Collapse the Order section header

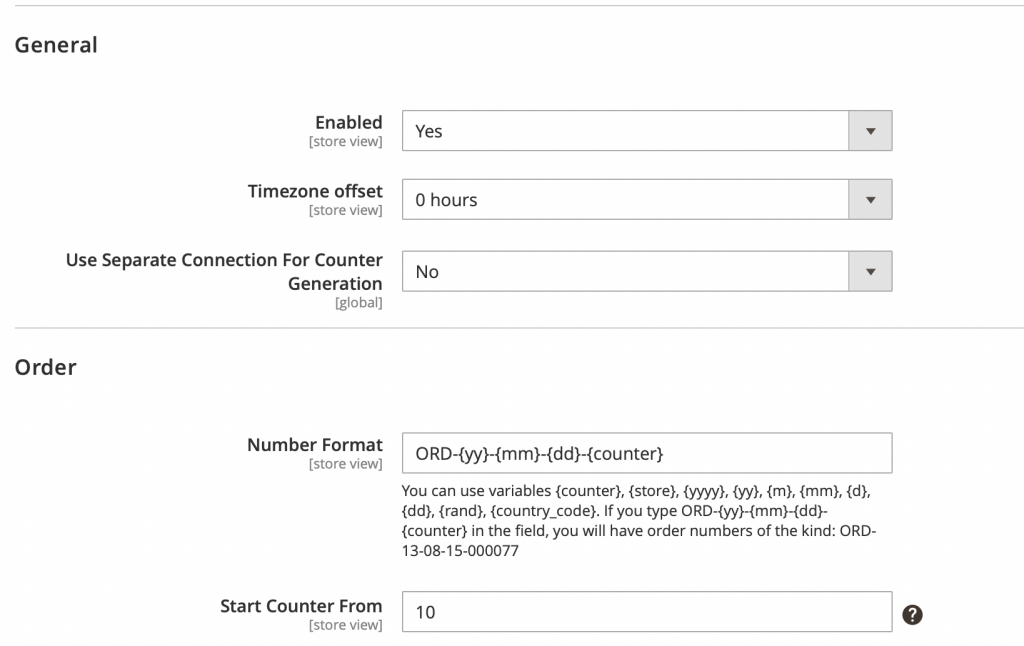click(46, 367)
